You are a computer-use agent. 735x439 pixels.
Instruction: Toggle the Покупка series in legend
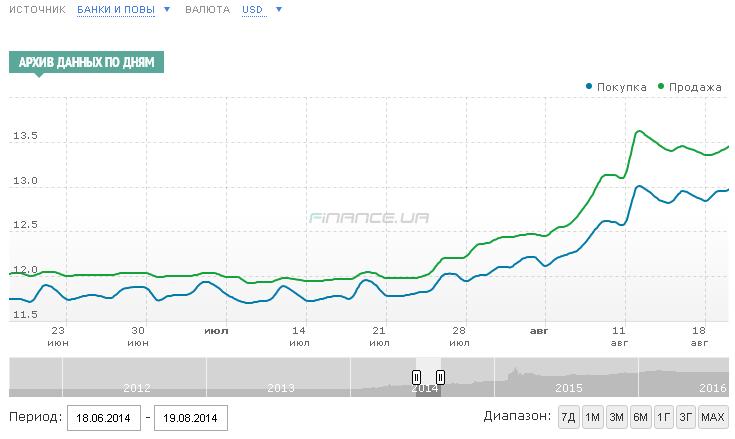click(621, 87)
